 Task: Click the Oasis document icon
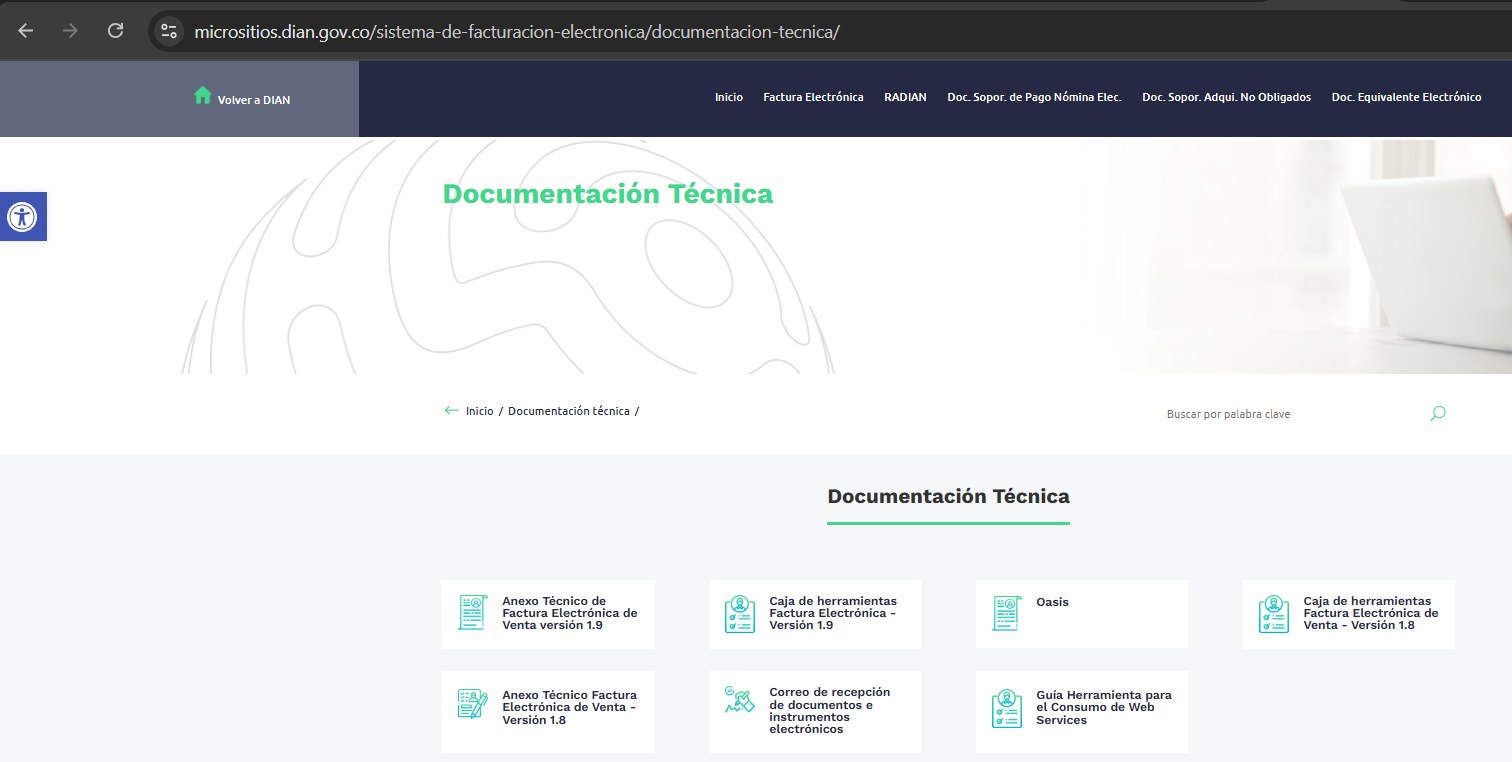click(x=1007, y=613)
